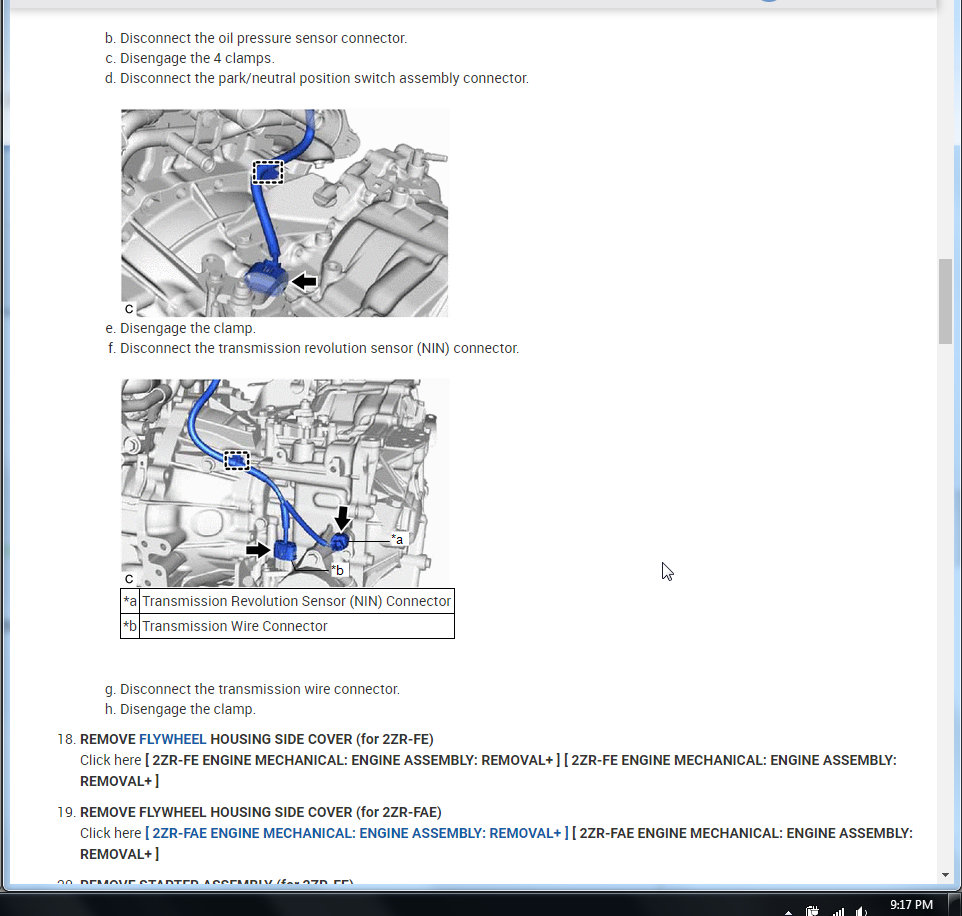Click table cell 'Transmission Wire Connector'

click(x=297, y=626)
